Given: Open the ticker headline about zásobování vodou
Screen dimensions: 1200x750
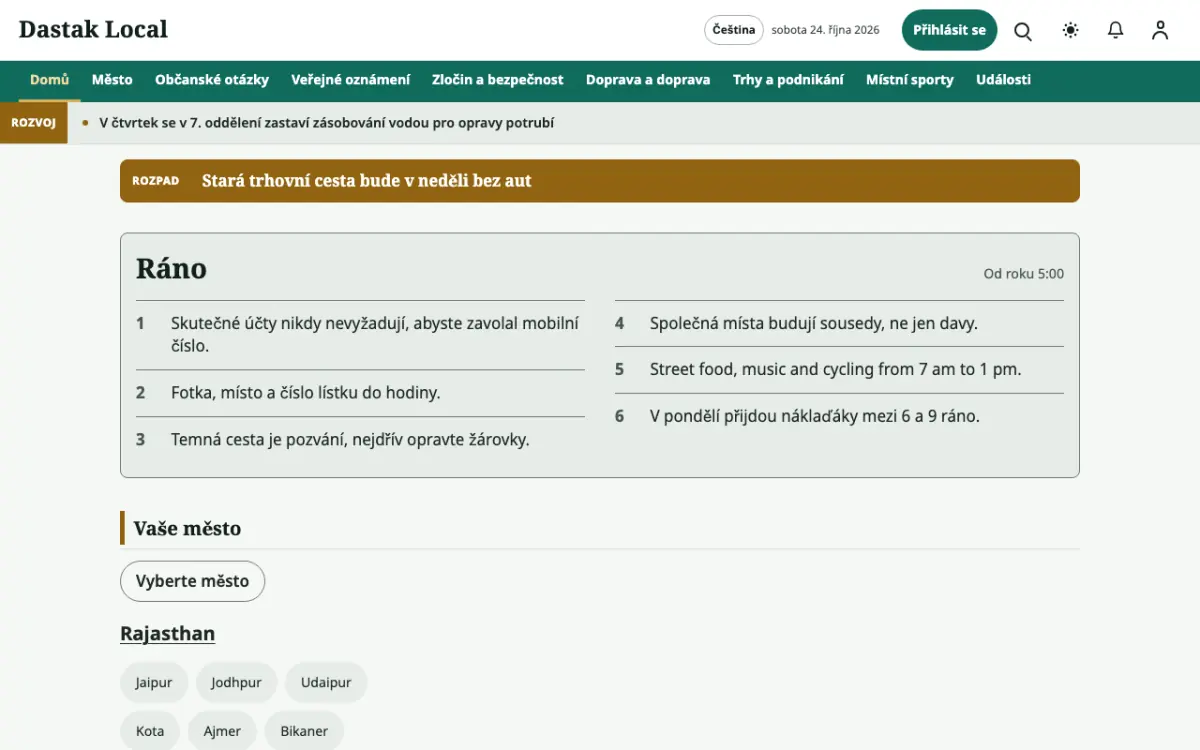Looking at the screenshot, I should click(327, 123).
